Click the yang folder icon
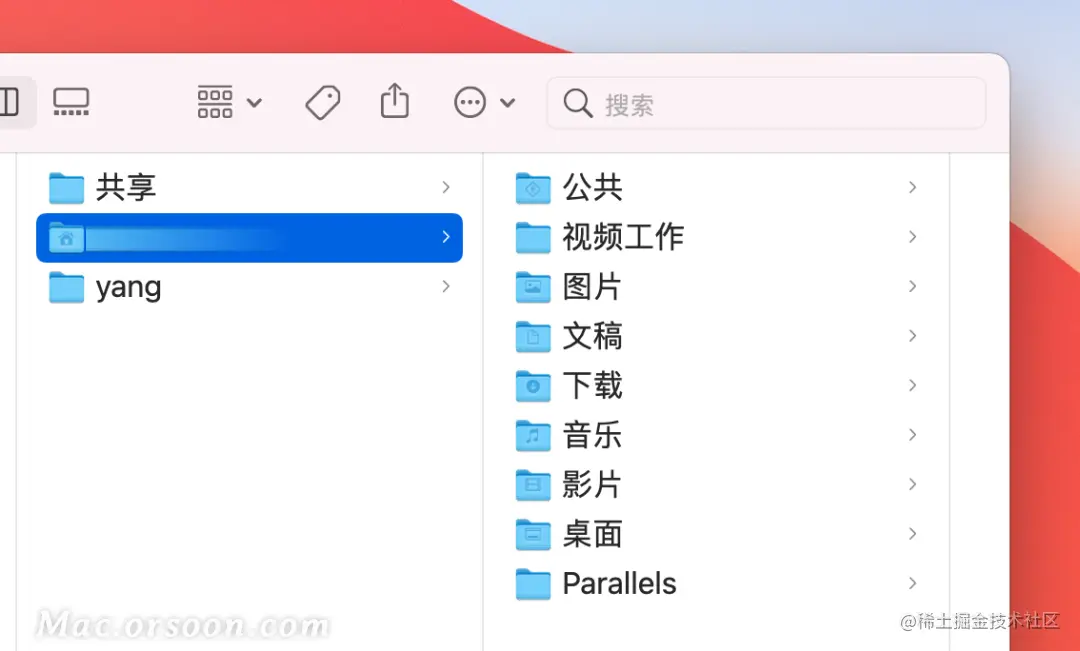The image size is (1080, 651). tap(67, 287)
